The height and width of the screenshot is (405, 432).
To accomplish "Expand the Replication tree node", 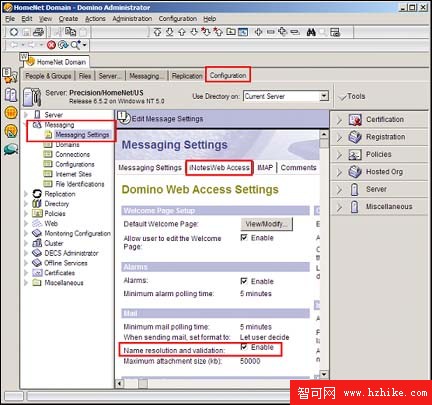I will (26, 194).
